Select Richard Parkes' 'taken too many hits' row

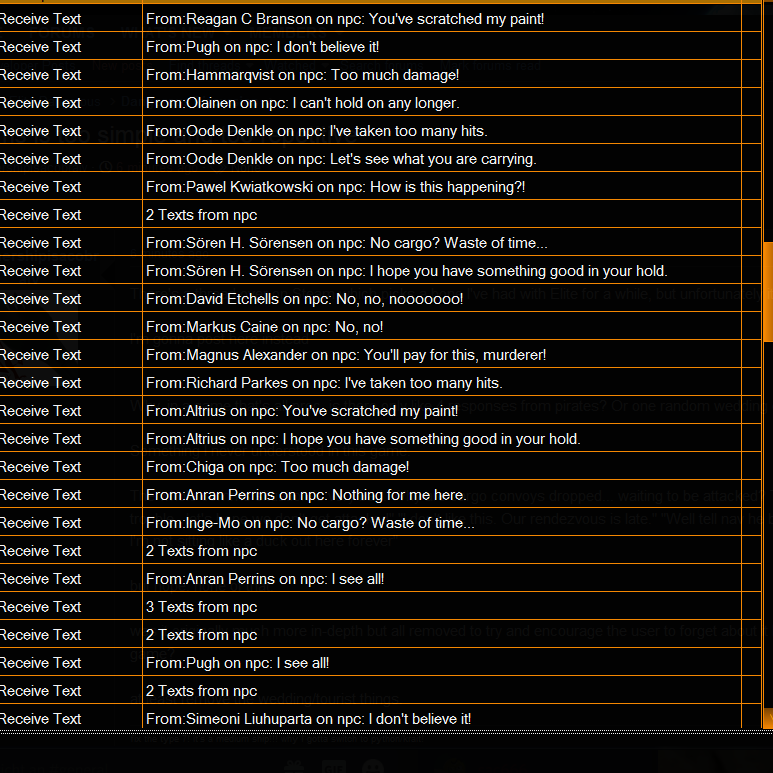381,383
